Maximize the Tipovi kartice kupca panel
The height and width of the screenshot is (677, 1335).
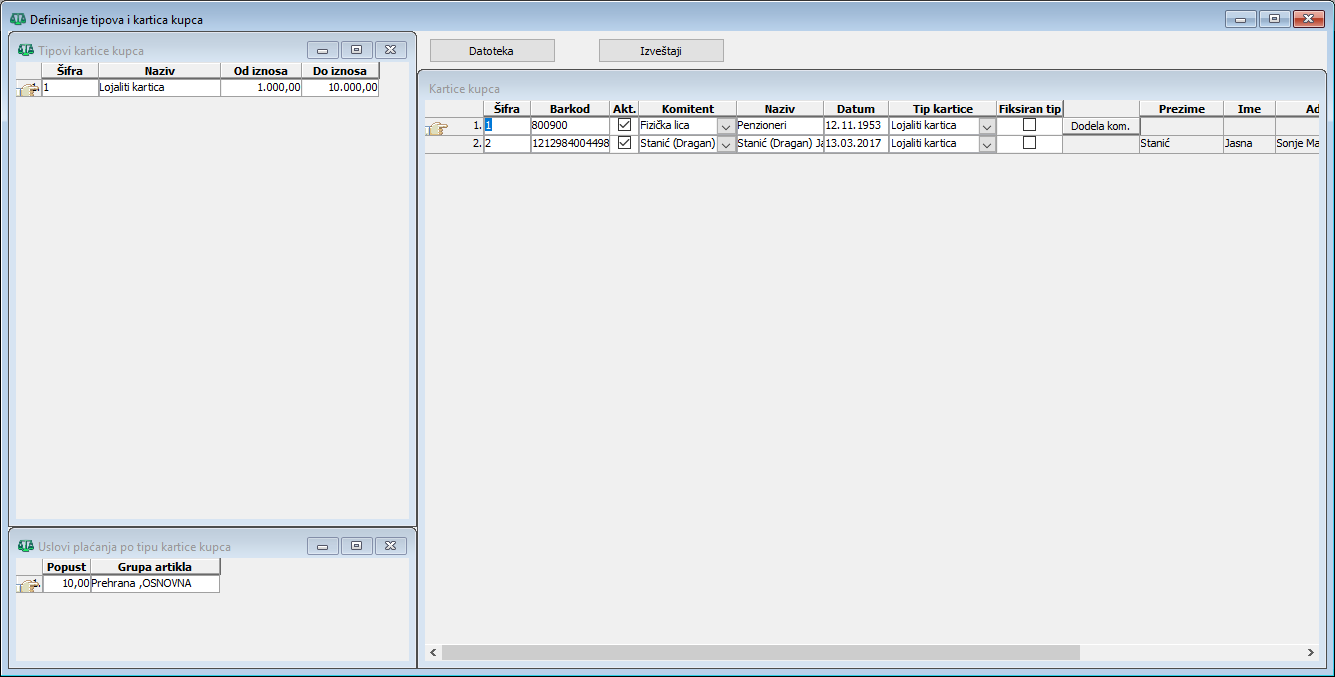click(356, 50)
